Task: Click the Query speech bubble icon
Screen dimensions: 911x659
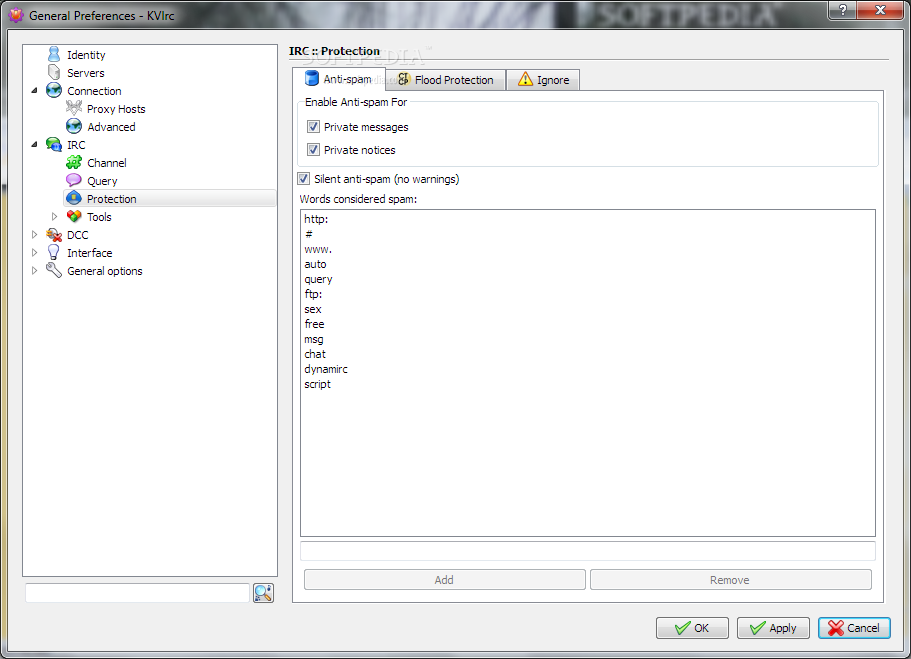Action: pyautogui.click(x=74, y=180)
